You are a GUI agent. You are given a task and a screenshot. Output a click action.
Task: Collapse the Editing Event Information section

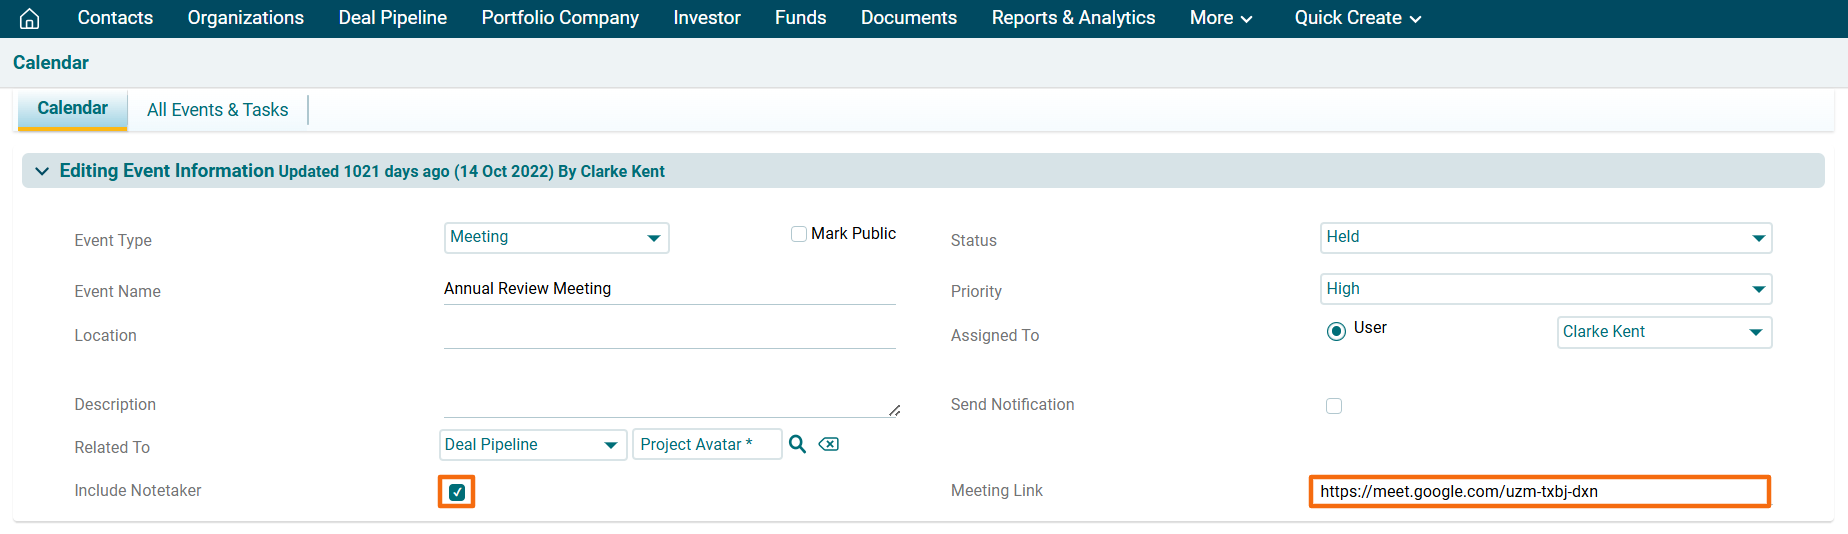(42, 171)
